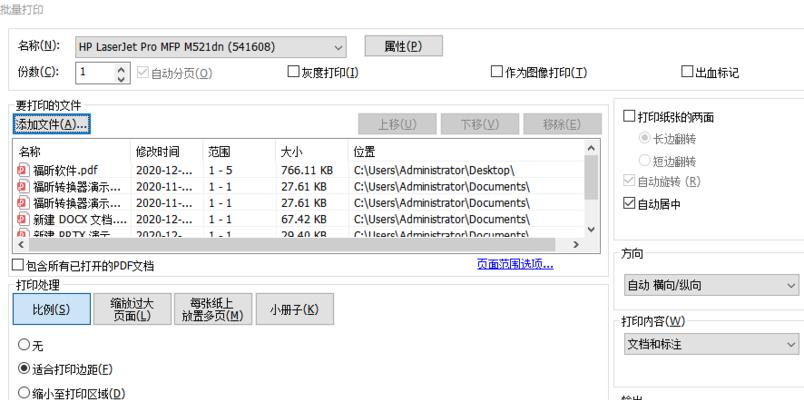Image resolution: width=804 pixels, height=400 pixels.
Task: Click range value 1 - 5
Action: coord(220,170)
